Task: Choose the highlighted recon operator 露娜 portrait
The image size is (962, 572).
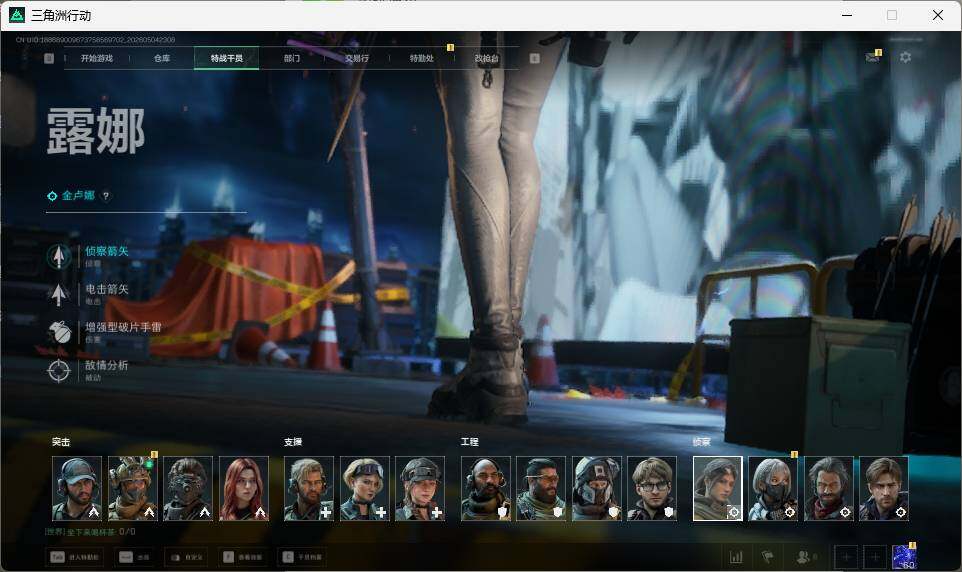Action: pos(718,489)
